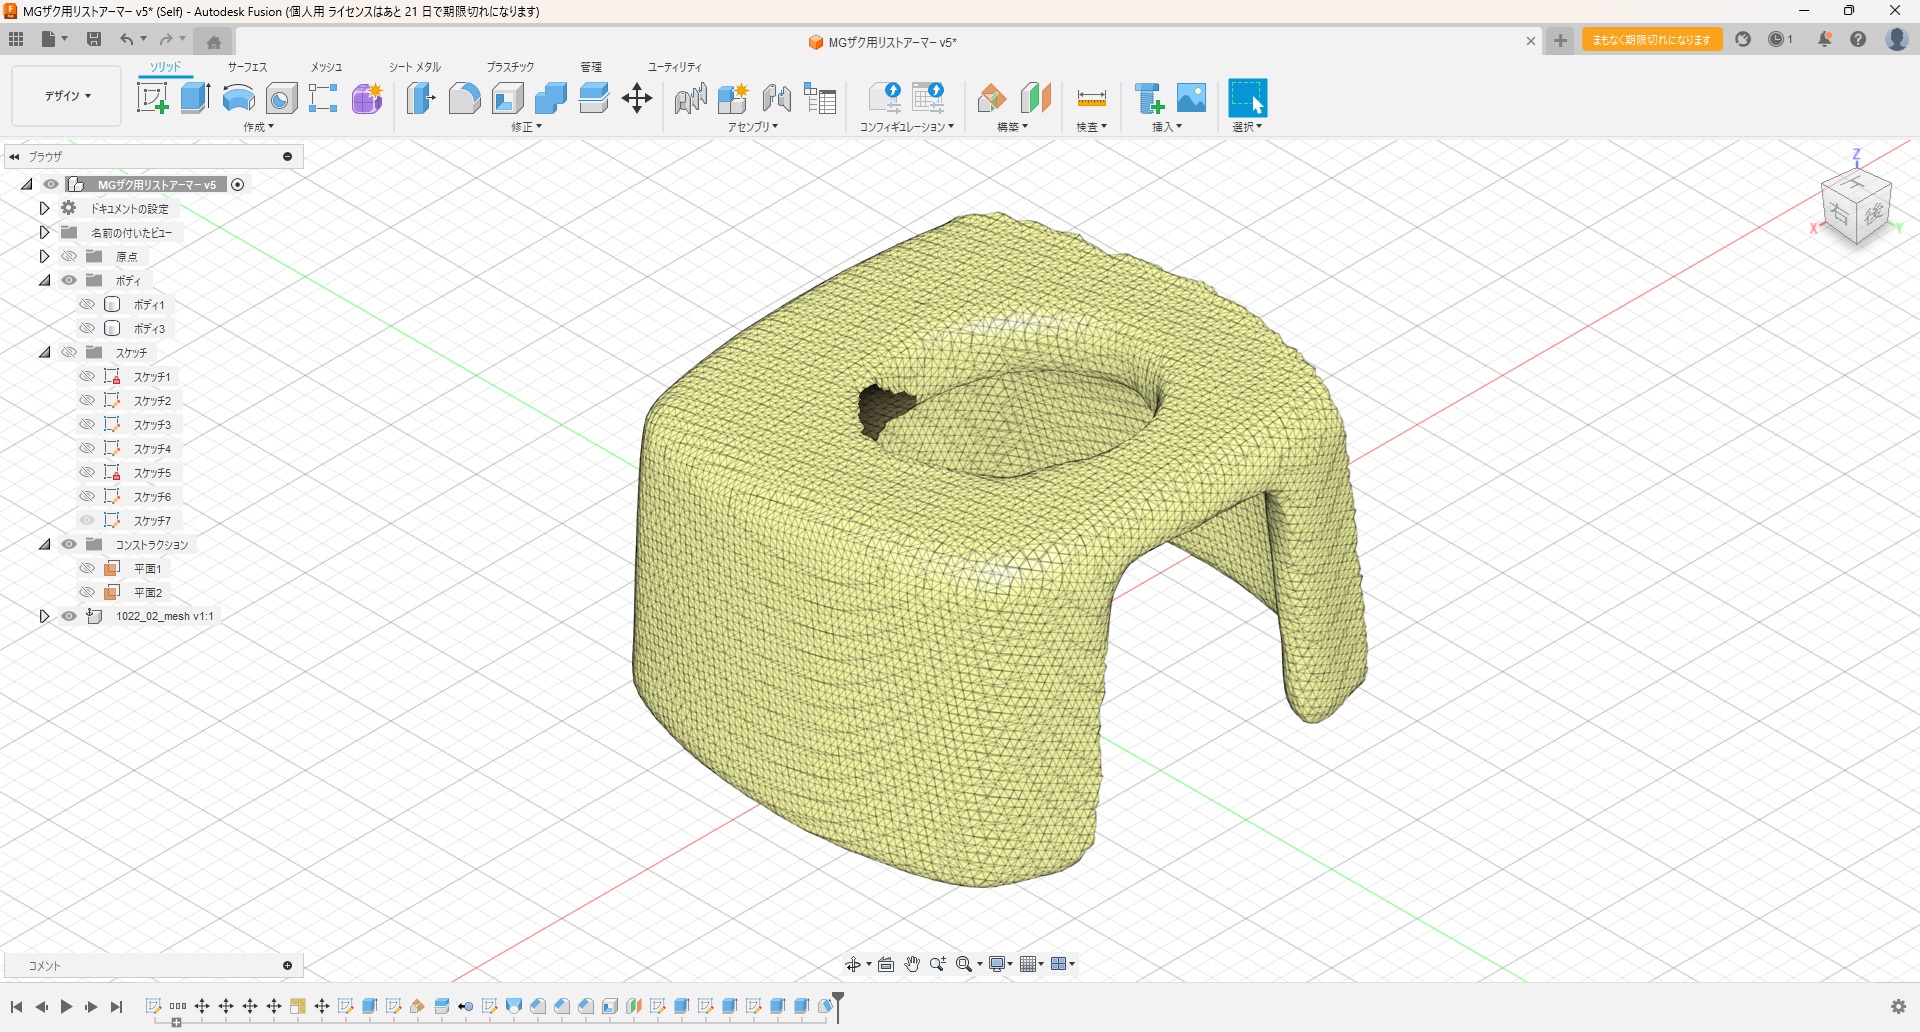
Task: Expand the 1022_02_mesh v1:1 component
Action: 44,616
